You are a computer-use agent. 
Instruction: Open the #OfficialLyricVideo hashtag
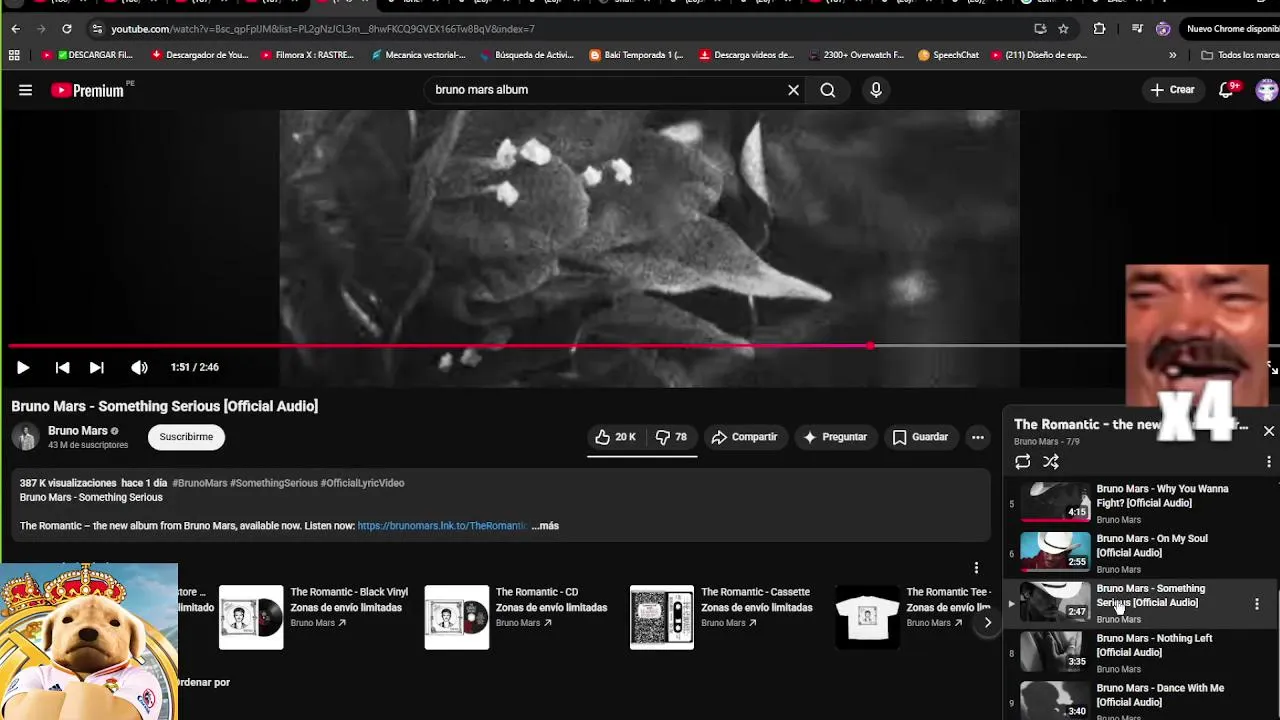362,483
